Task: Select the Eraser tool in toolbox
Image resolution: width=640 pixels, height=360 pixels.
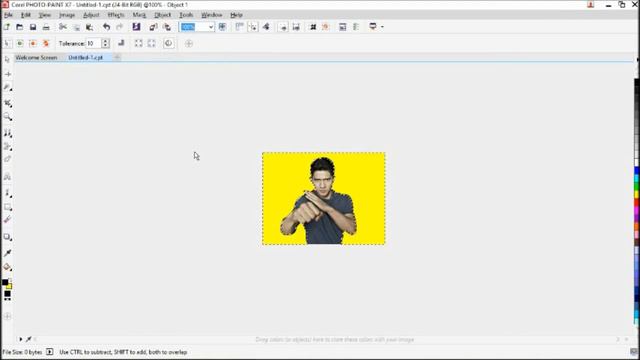Action: 7,159
